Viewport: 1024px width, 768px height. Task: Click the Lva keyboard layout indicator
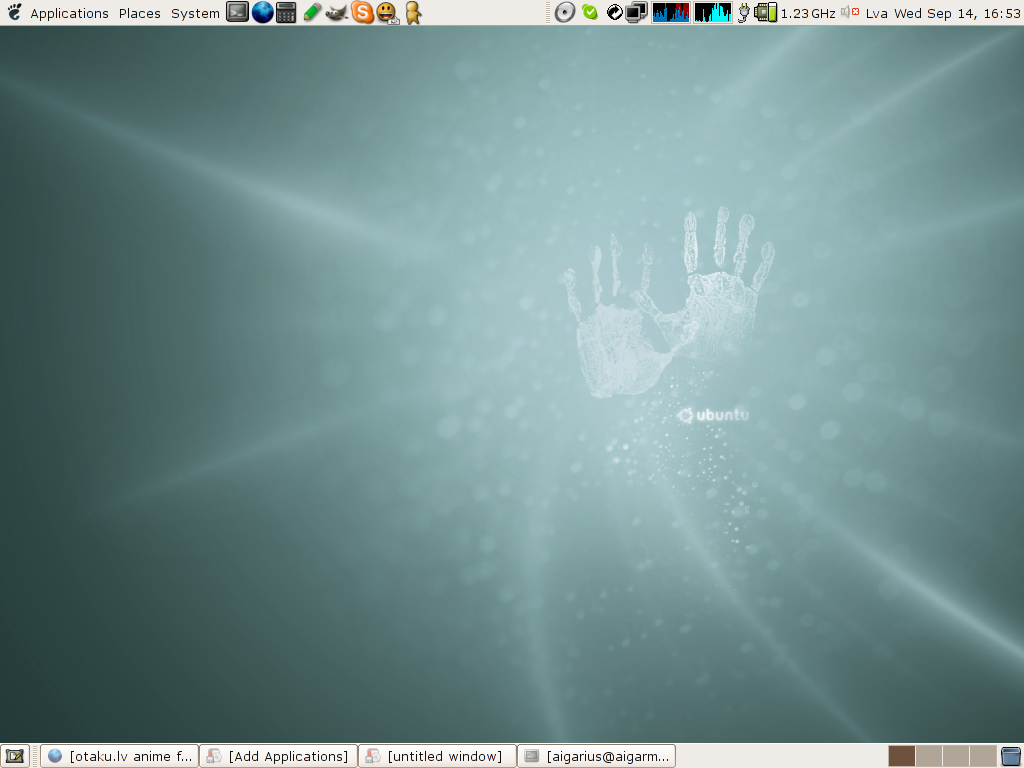[876, 13]
